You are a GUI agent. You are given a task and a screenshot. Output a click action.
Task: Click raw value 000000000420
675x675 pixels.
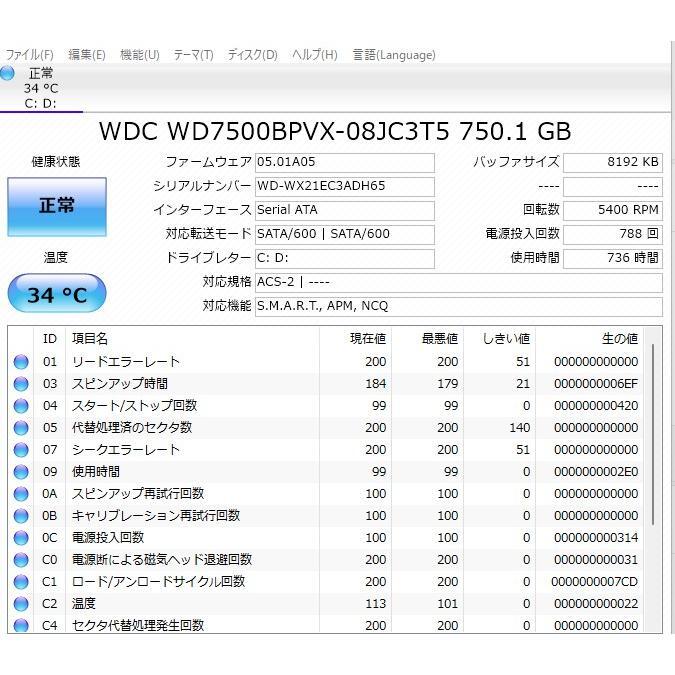click(x=596, y=406)
